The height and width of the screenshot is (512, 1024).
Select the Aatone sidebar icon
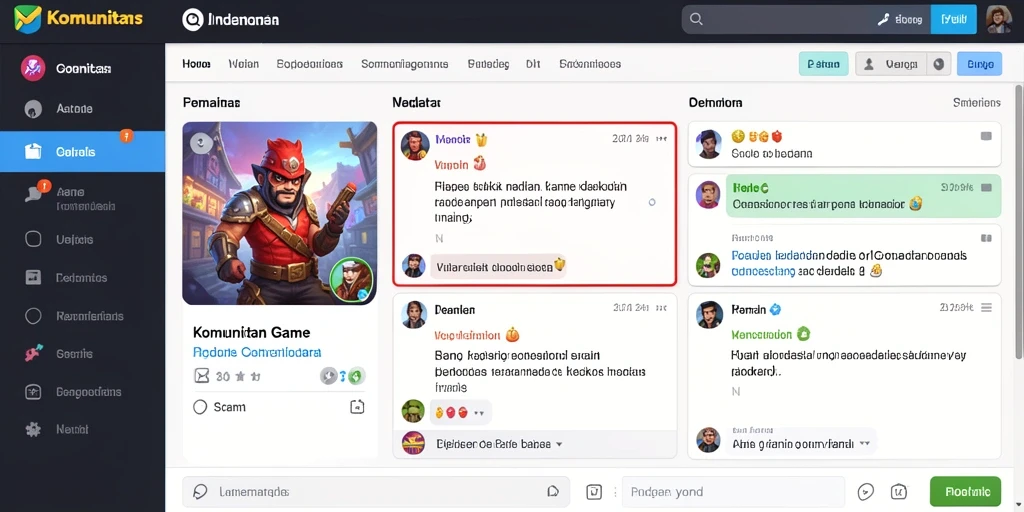click(33, 109)
